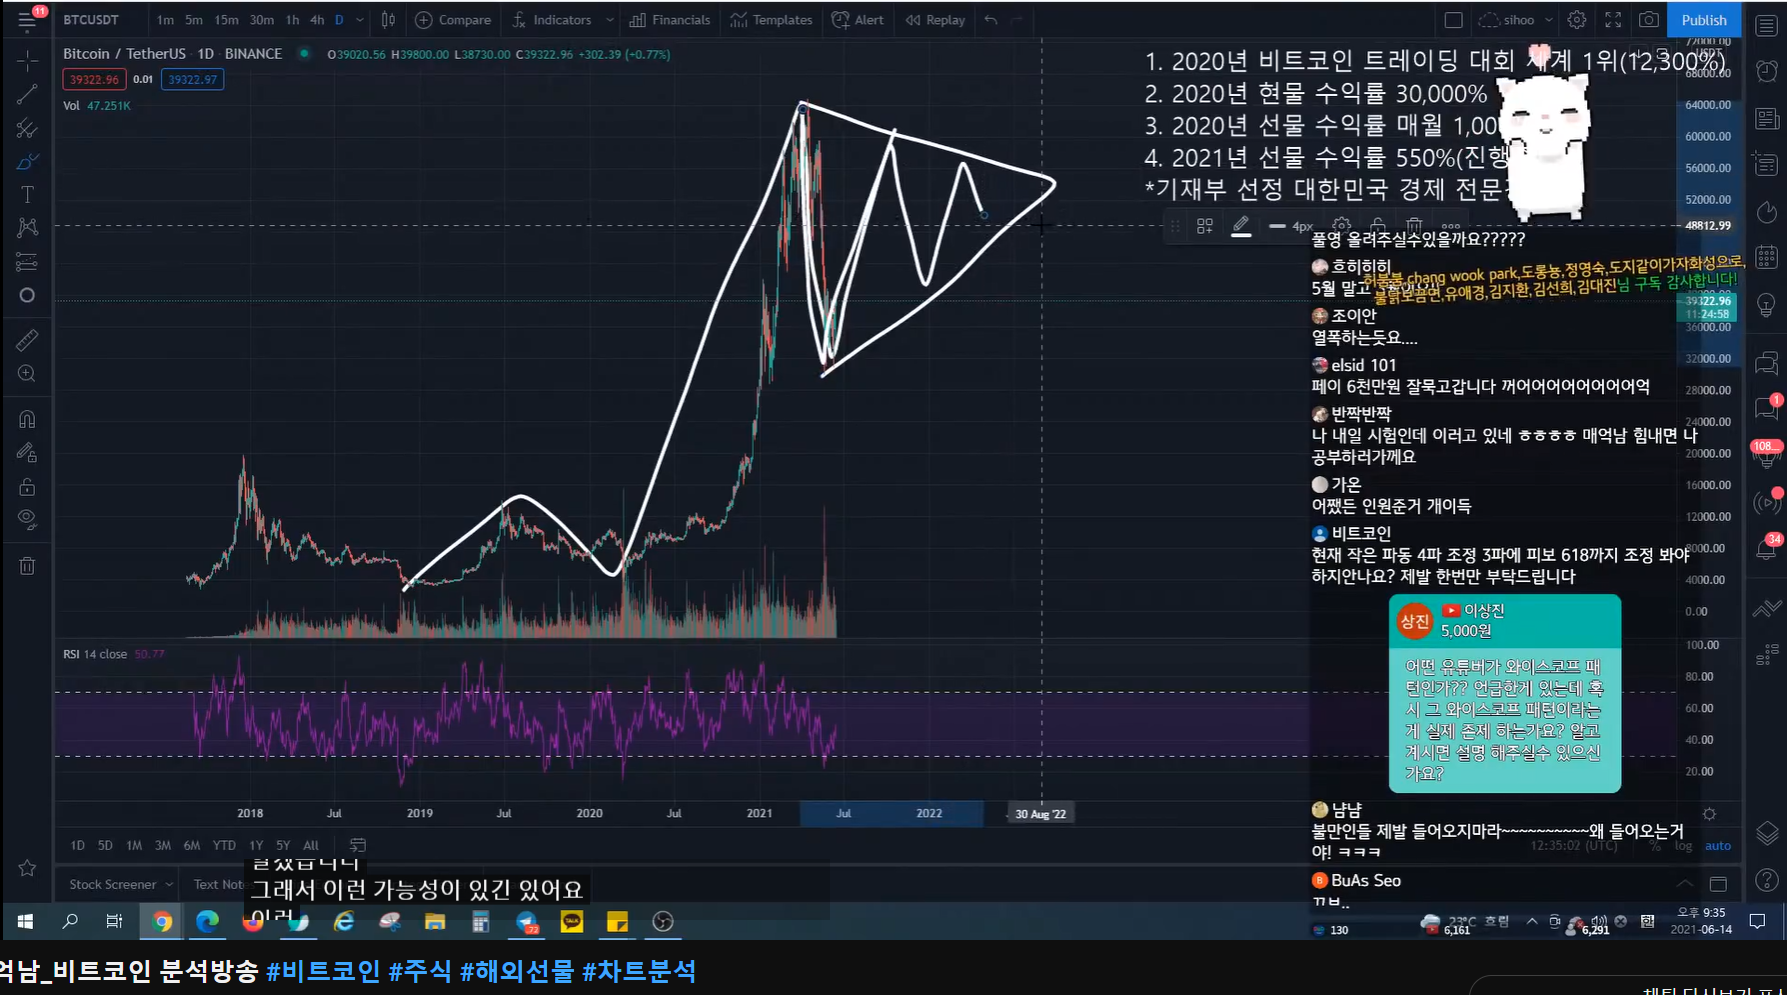Expand the sihoo layout name dropdown
The height and width of the screenshot is (995, 1787).
coord(1548,20)
